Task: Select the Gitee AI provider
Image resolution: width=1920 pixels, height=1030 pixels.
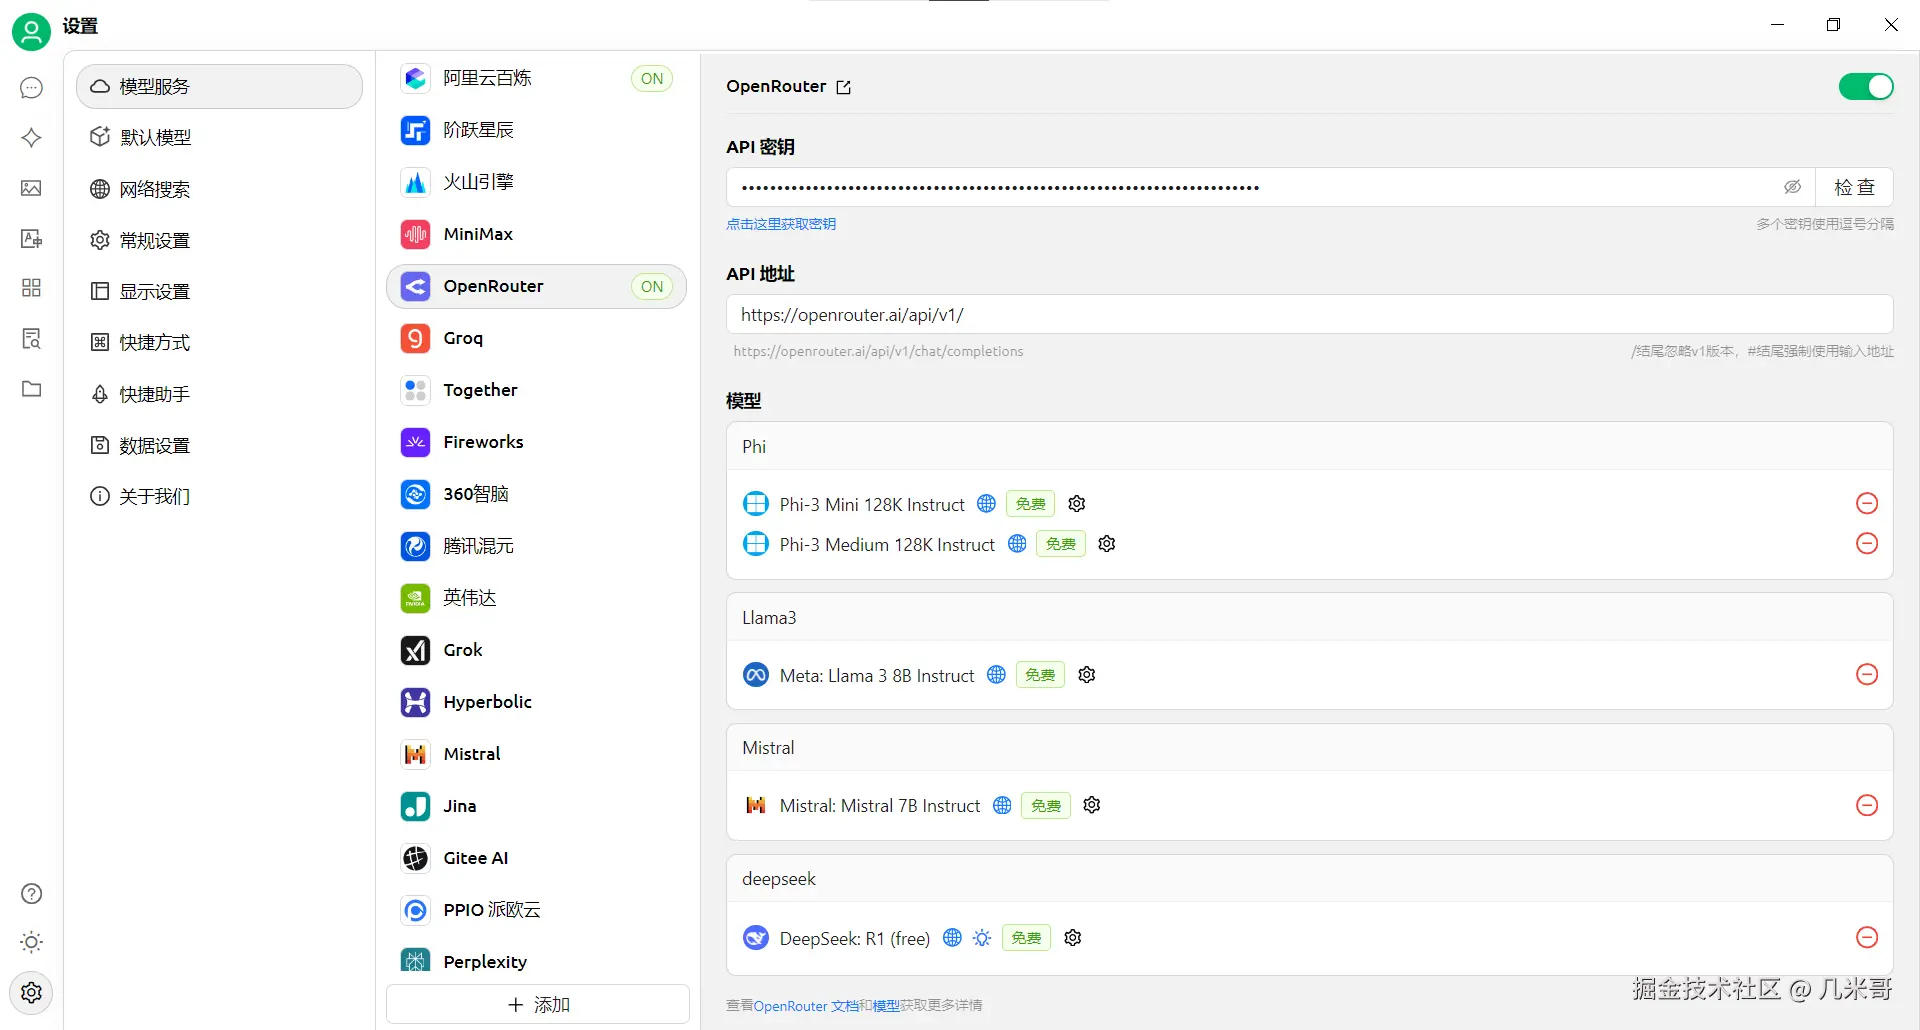Action: (x=537, y=858)
